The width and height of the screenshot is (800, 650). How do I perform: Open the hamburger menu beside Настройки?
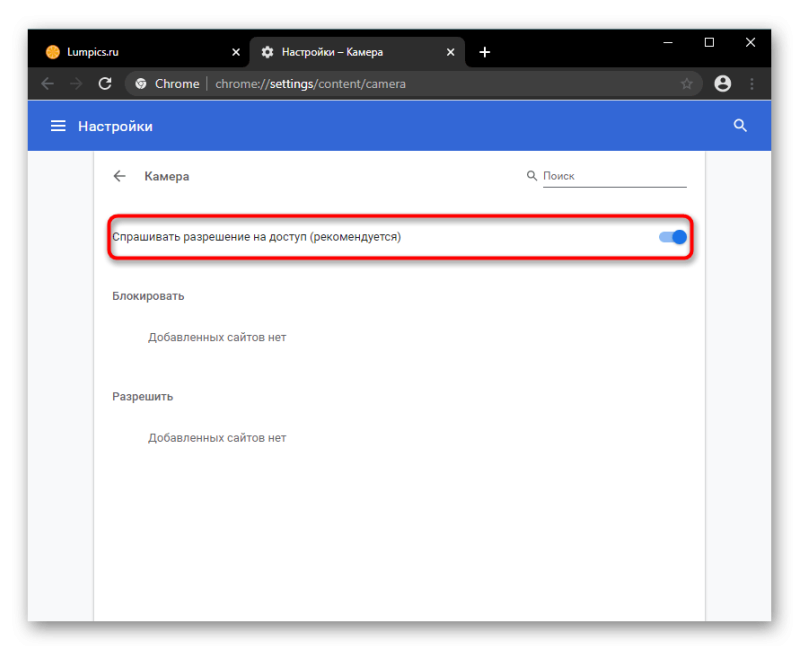pyautogui.click(x=58, y=126)
